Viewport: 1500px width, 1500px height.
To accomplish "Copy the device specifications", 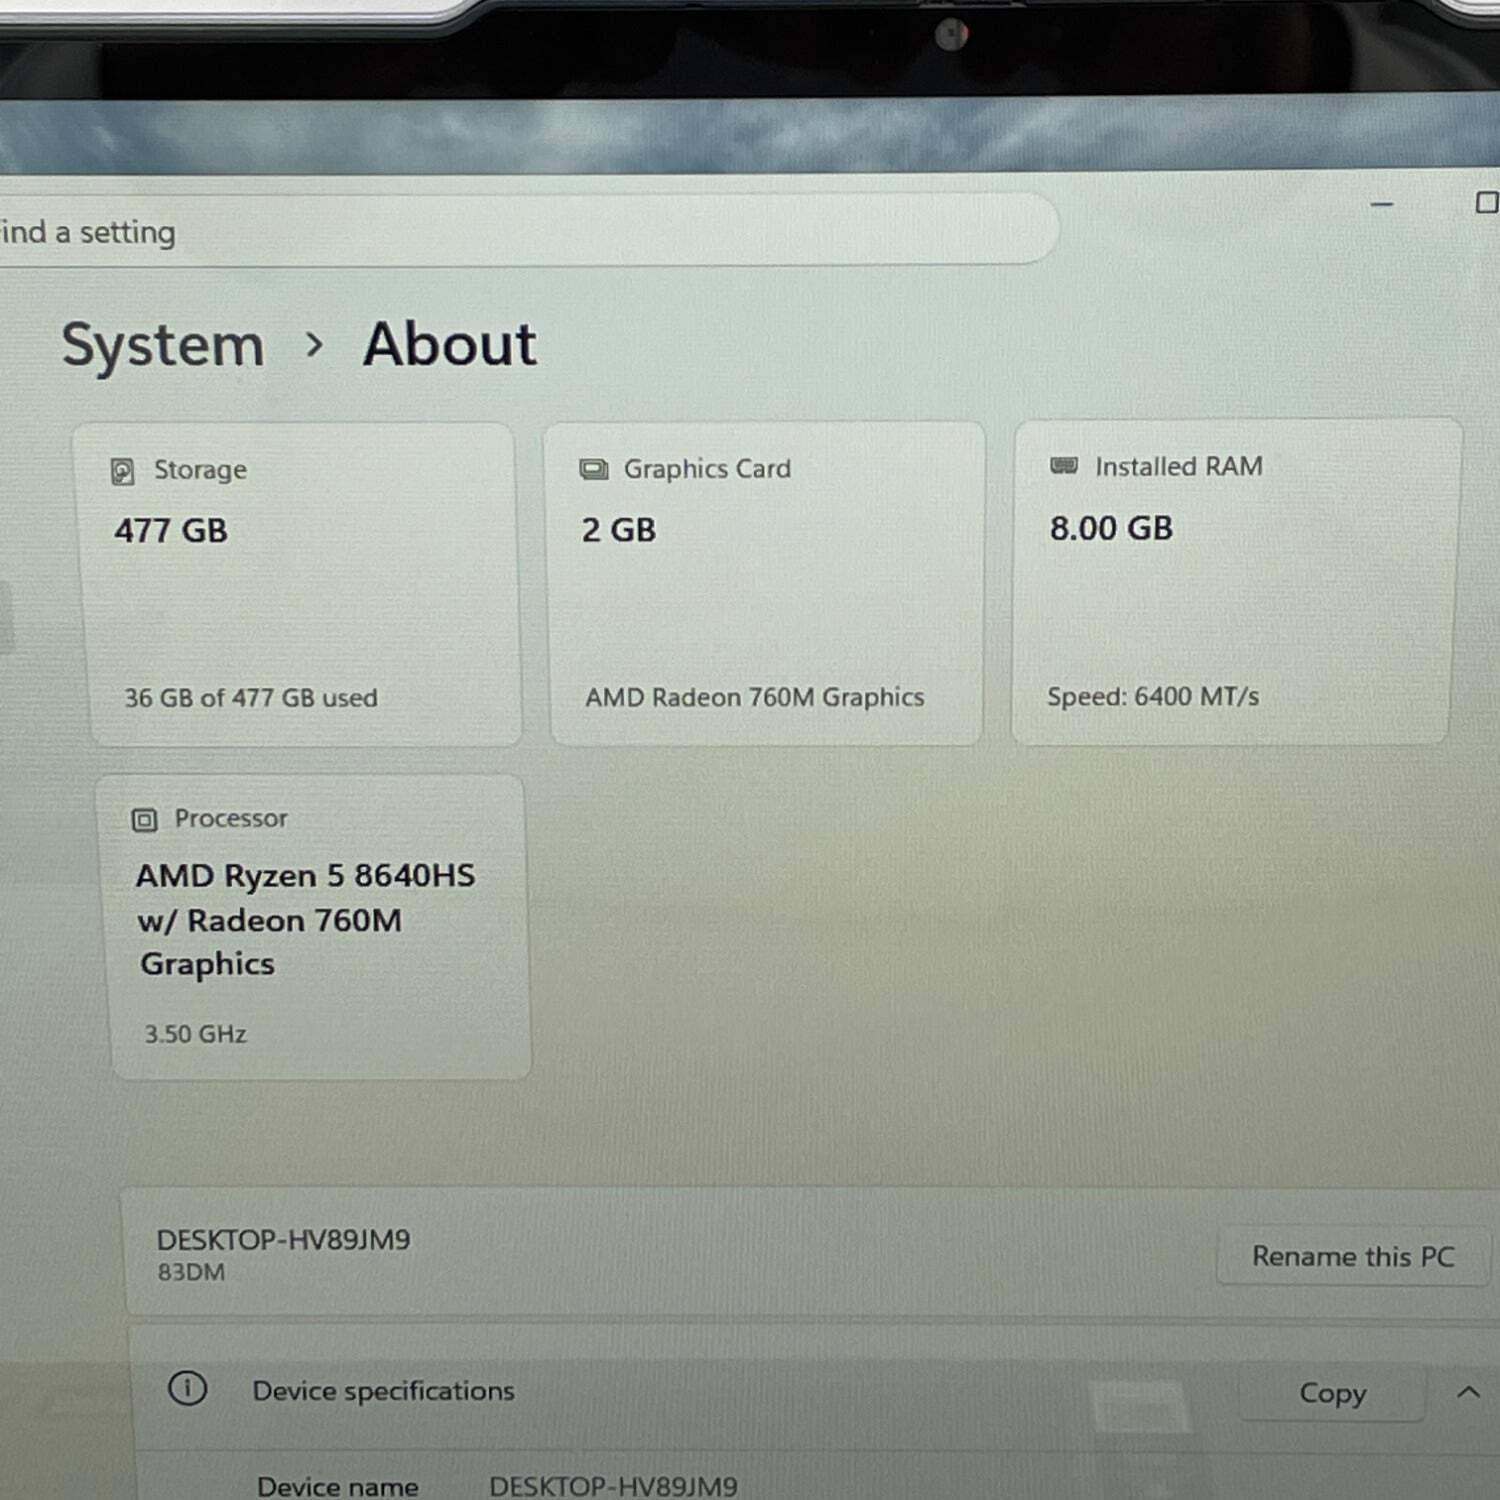I will point(1332,1393).
